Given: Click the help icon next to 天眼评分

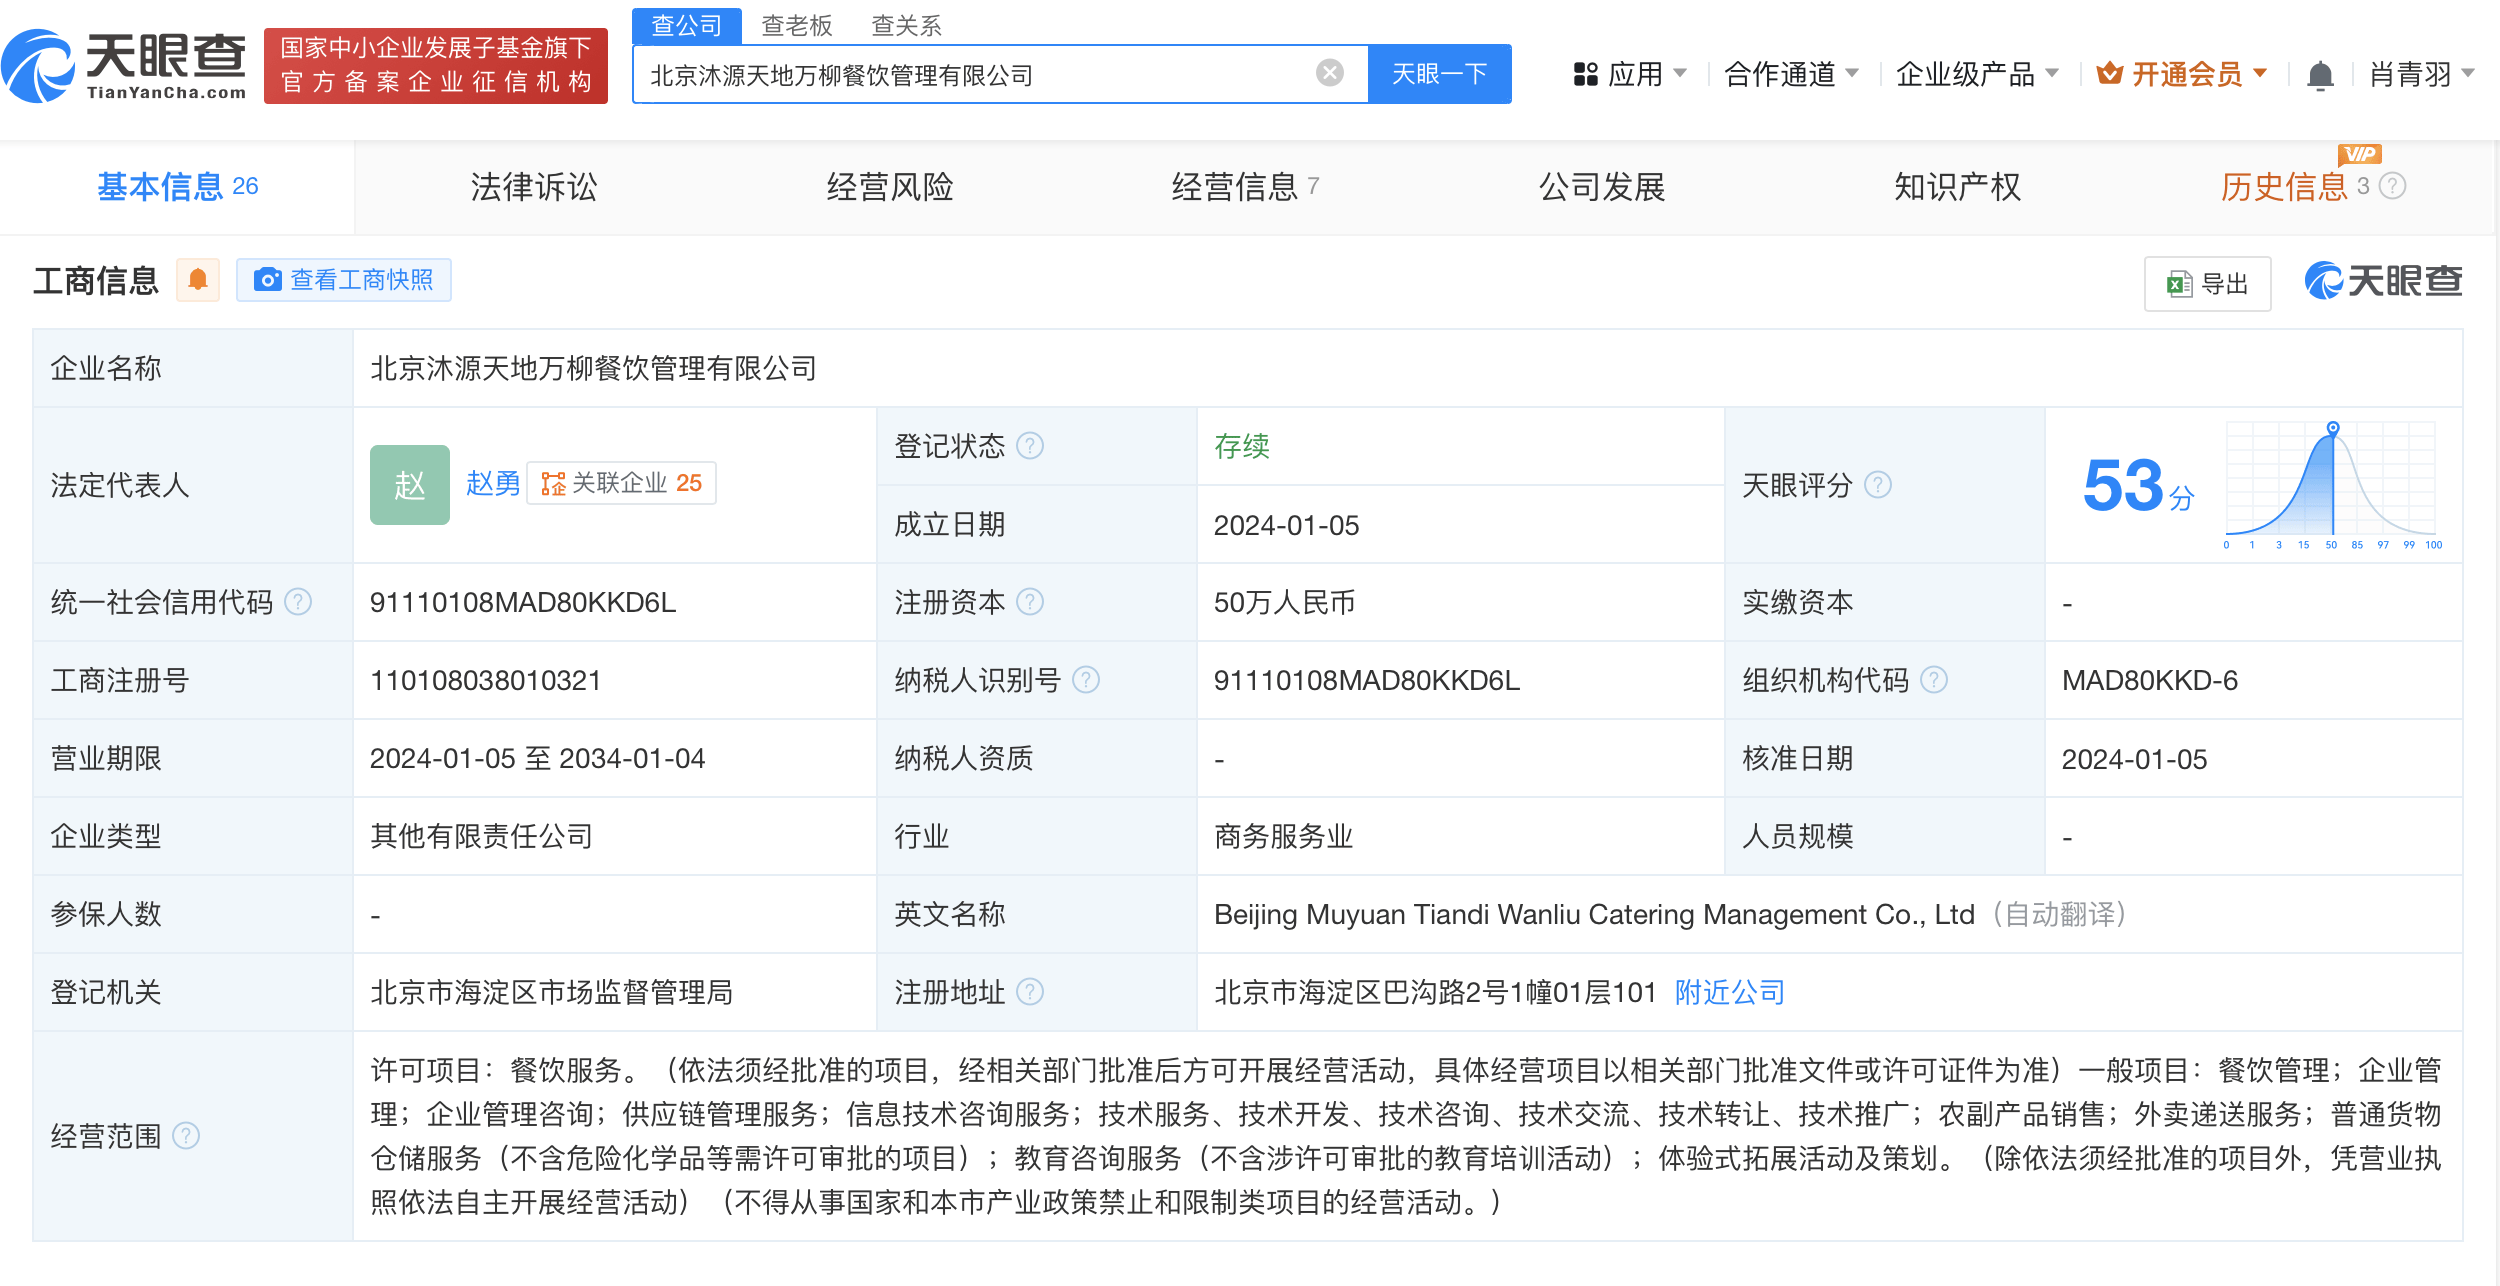Looking at the screenshot, I should (1878, 485).
